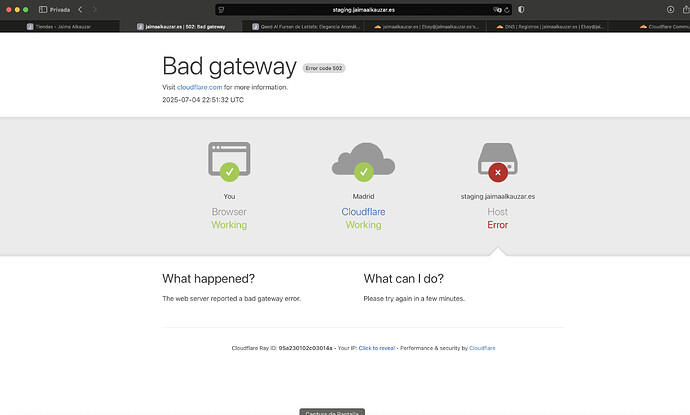Viewport: 690px width, 415px height.
Task: Click the staging.jaimaalkauzar.es address bar
Action: (363, 10)
